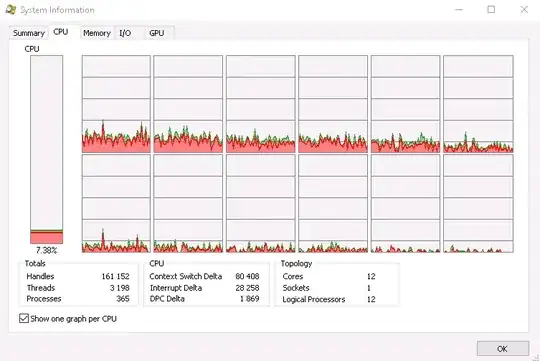Screen dimensions: 540x361
Task: Click the Interrupt Delta label
Action: click(176, 288)
